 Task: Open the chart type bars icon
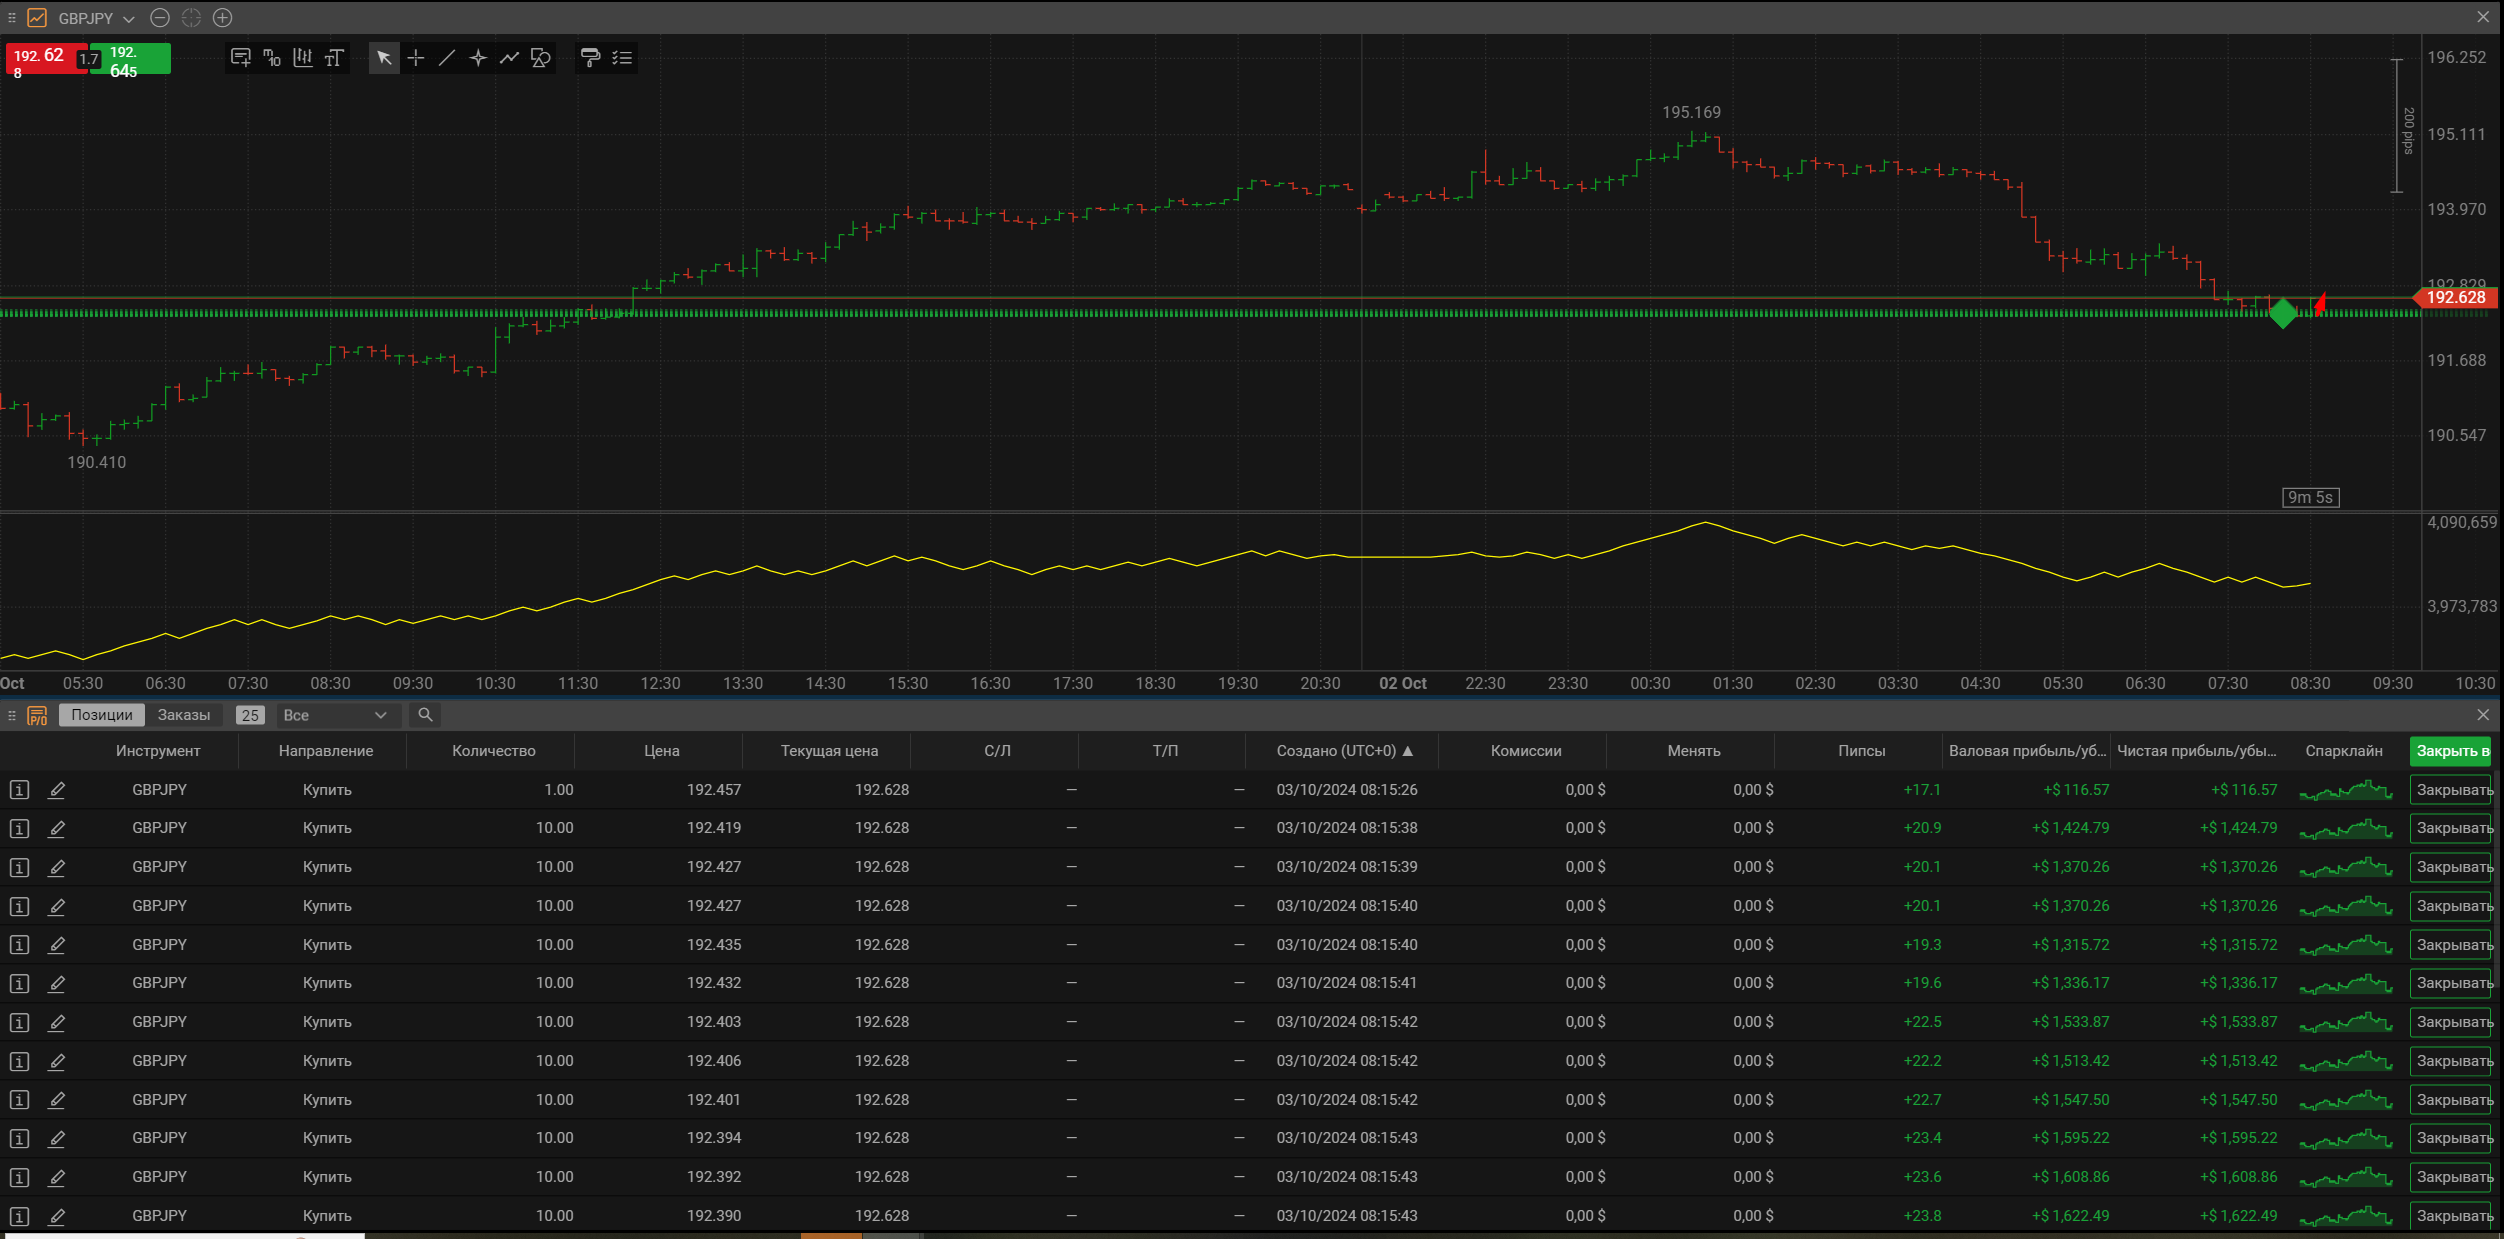pos(303,58)
